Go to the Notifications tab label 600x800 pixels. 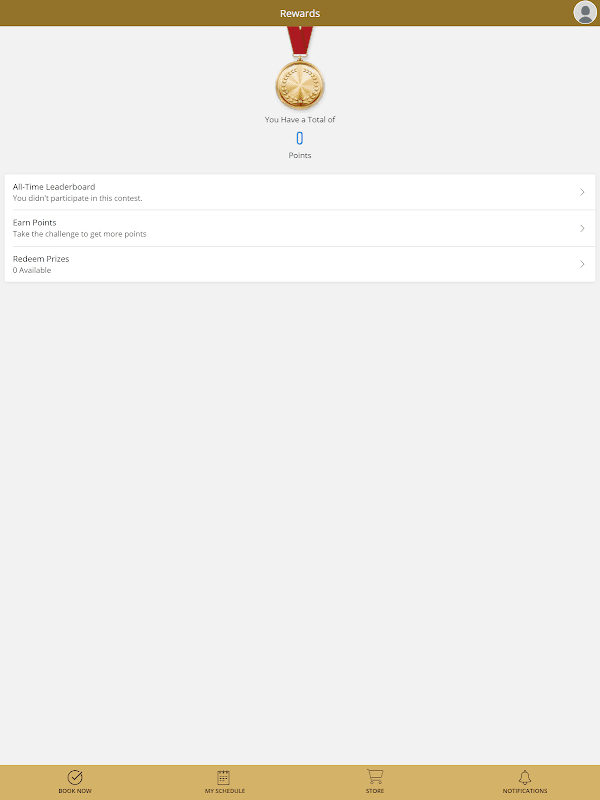point(525,791)
